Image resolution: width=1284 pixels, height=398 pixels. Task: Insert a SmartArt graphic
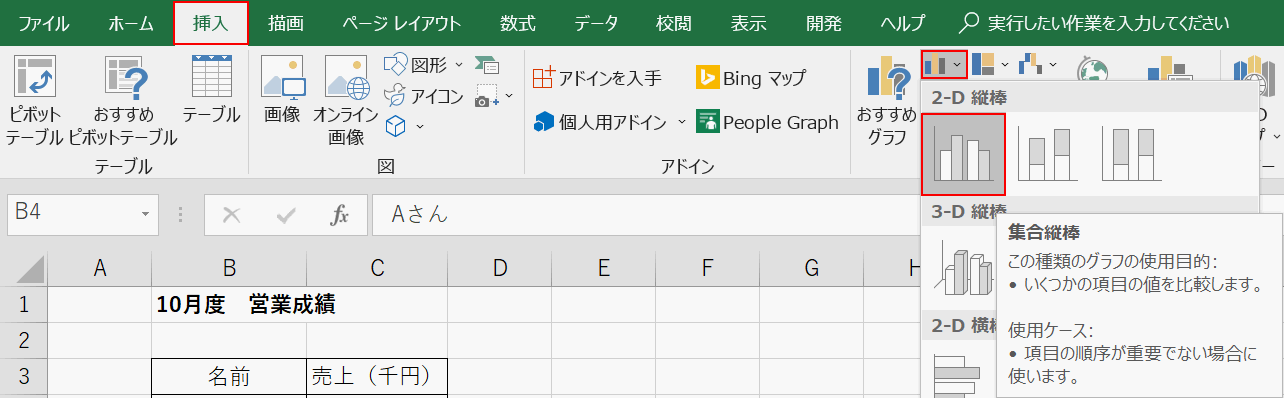[x=487, y=65]
